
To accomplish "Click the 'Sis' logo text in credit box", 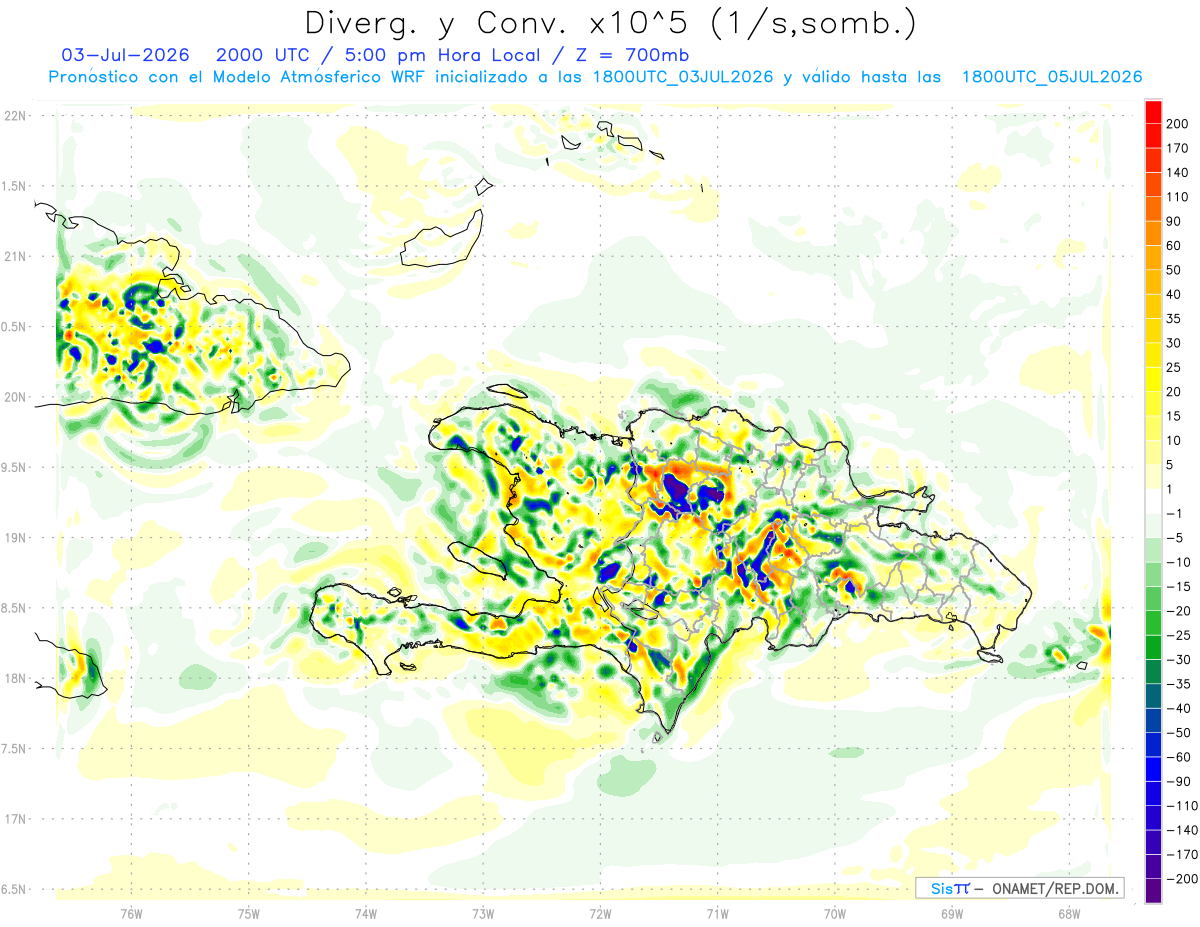I will click(942, 888).
